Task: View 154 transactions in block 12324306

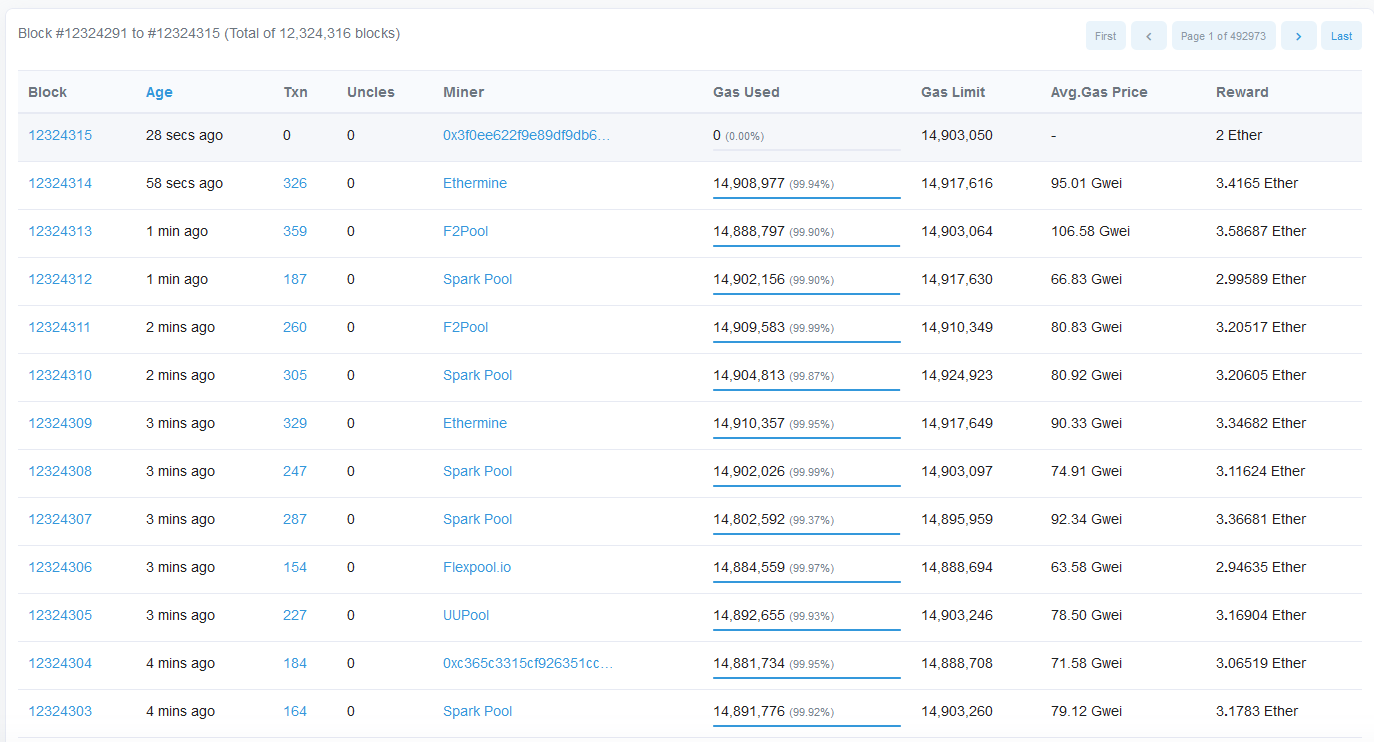Action: click(295, 567)
